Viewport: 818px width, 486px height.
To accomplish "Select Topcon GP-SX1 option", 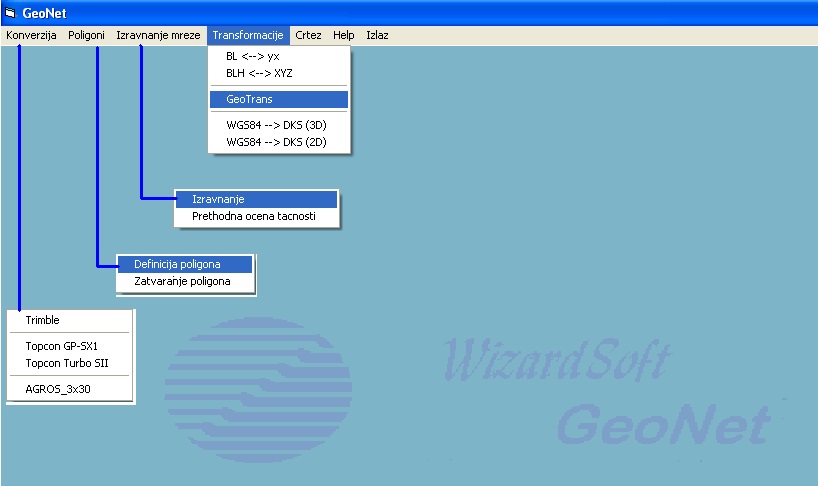I will coord(62,346).
